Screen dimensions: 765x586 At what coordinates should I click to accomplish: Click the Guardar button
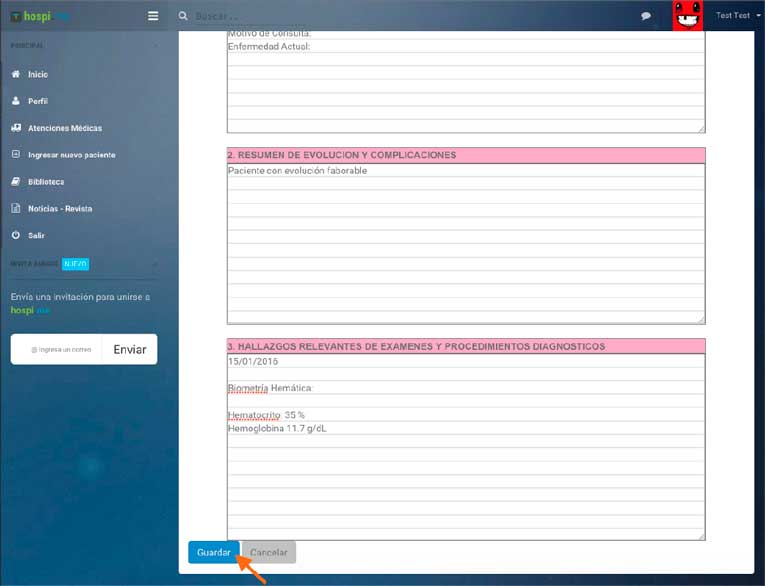(x=214, y=553)
